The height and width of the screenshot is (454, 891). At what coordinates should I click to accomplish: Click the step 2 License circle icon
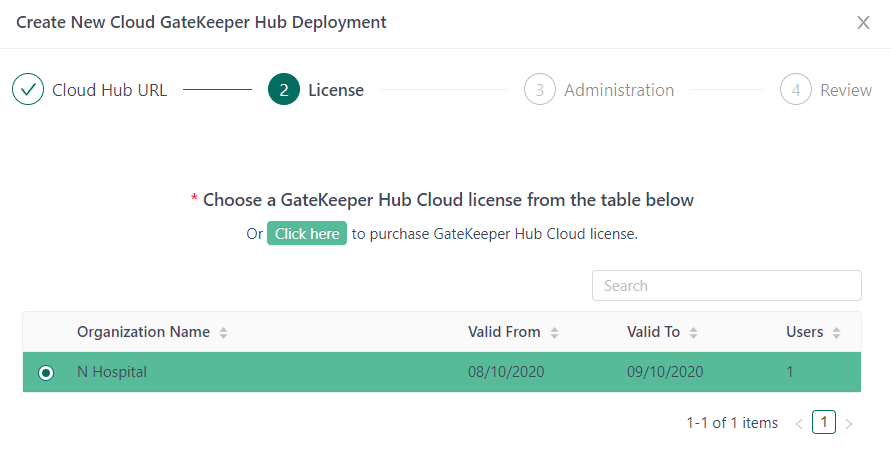tap(284, 90)
